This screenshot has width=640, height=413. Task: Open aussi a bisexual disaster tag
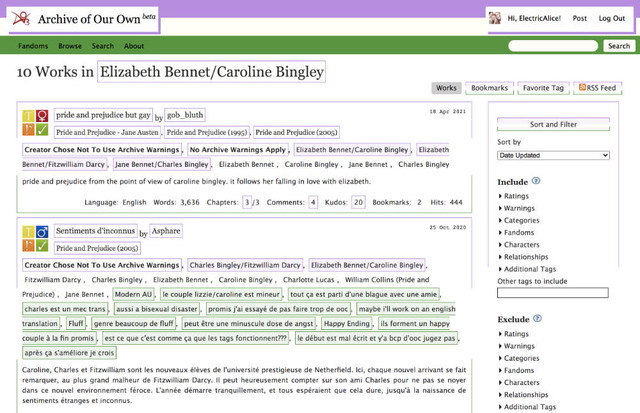[157, 309]
